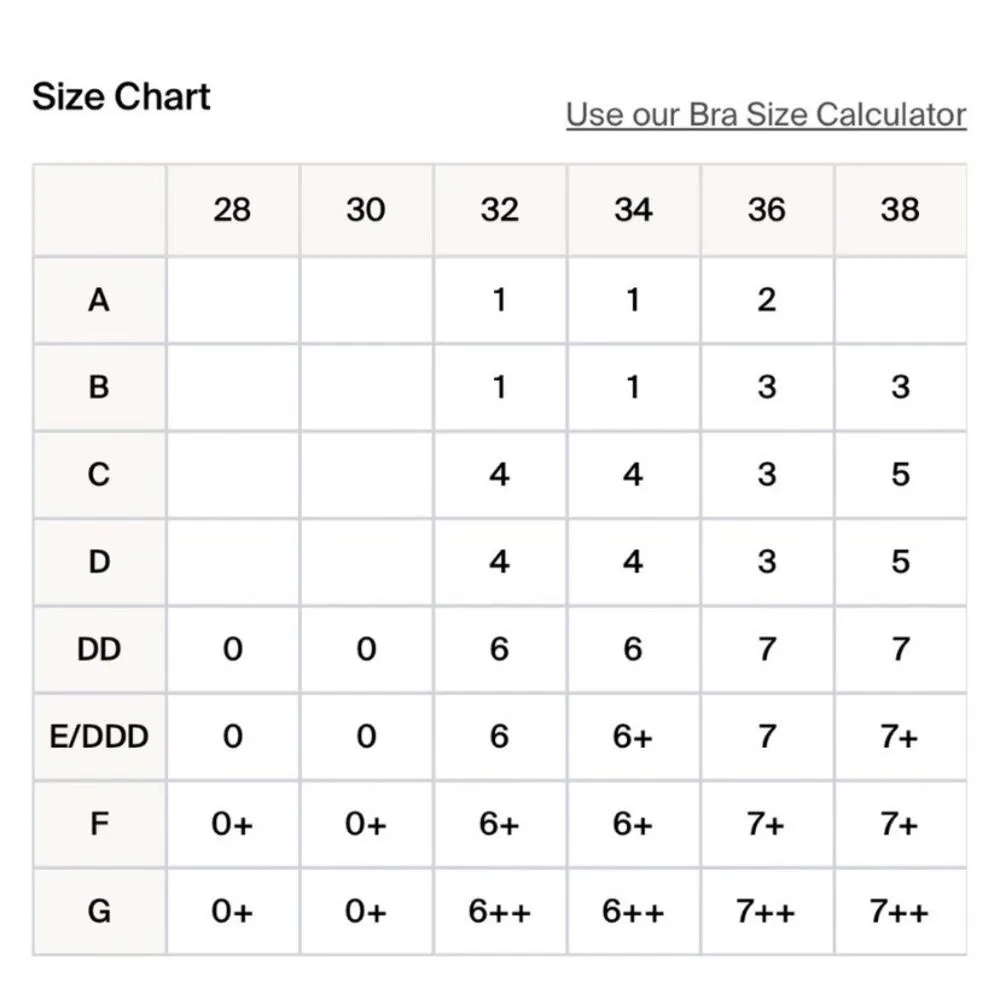Select the 36 band column header

pyautogui.click(x=766, y=210)
